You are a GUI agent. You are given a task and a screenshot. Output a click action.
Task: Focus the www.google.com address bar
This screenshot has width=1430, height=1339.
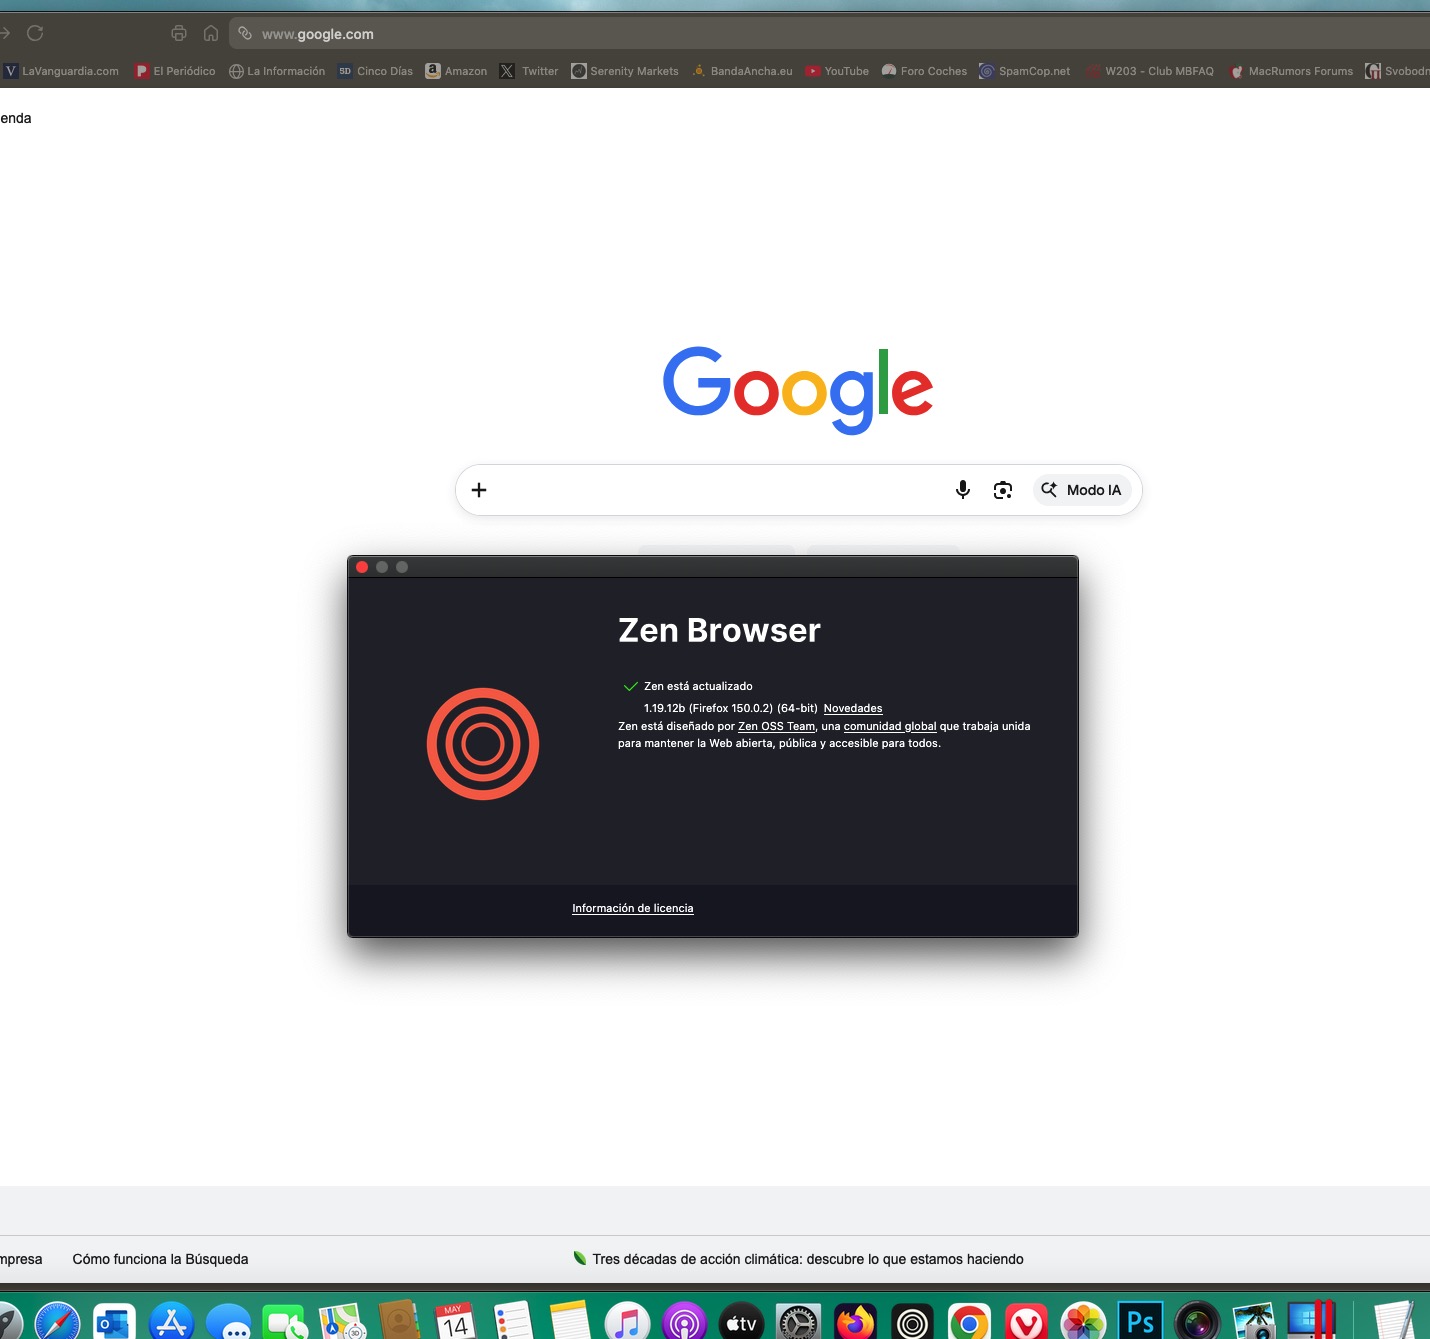(830, 34)
